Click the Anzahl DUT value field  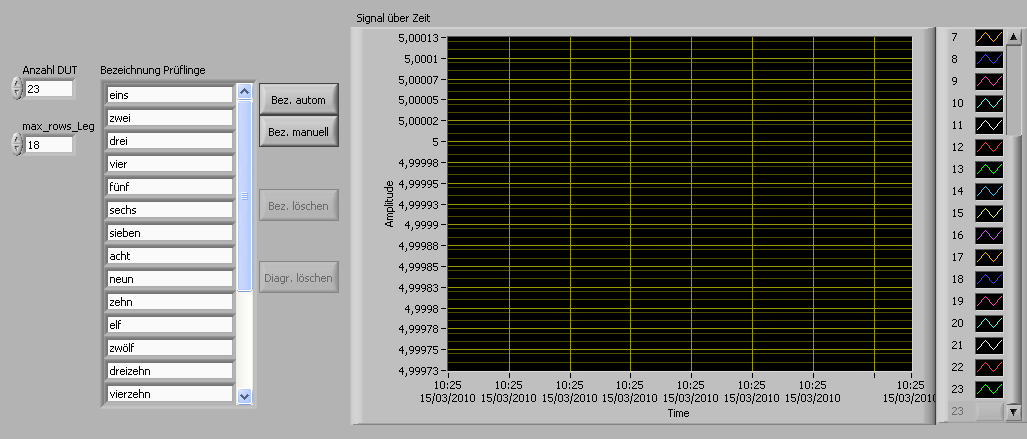49,89
